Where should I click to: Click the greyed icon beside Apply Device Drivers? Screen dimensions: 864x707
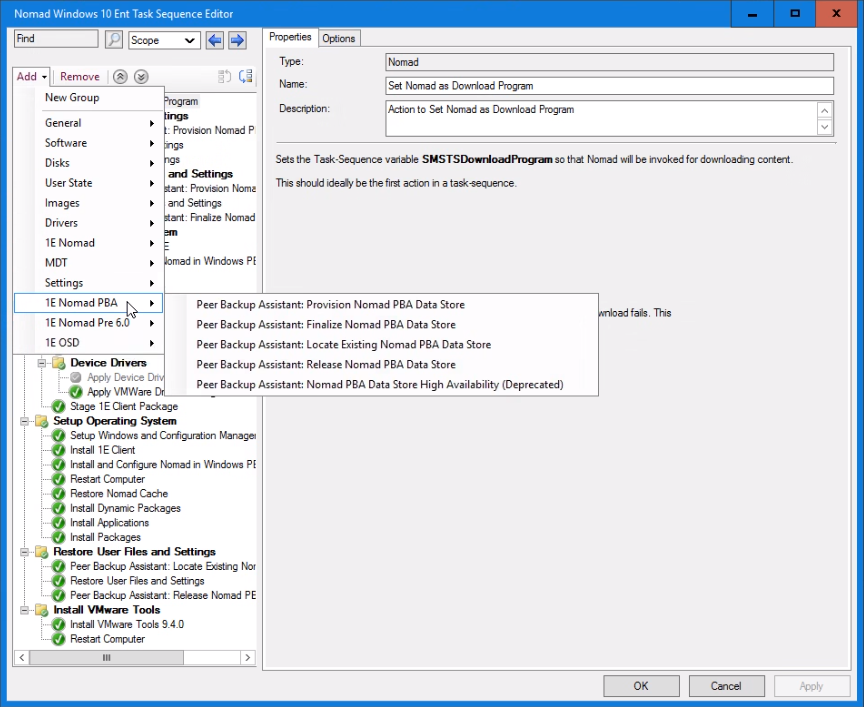[76, 377]
